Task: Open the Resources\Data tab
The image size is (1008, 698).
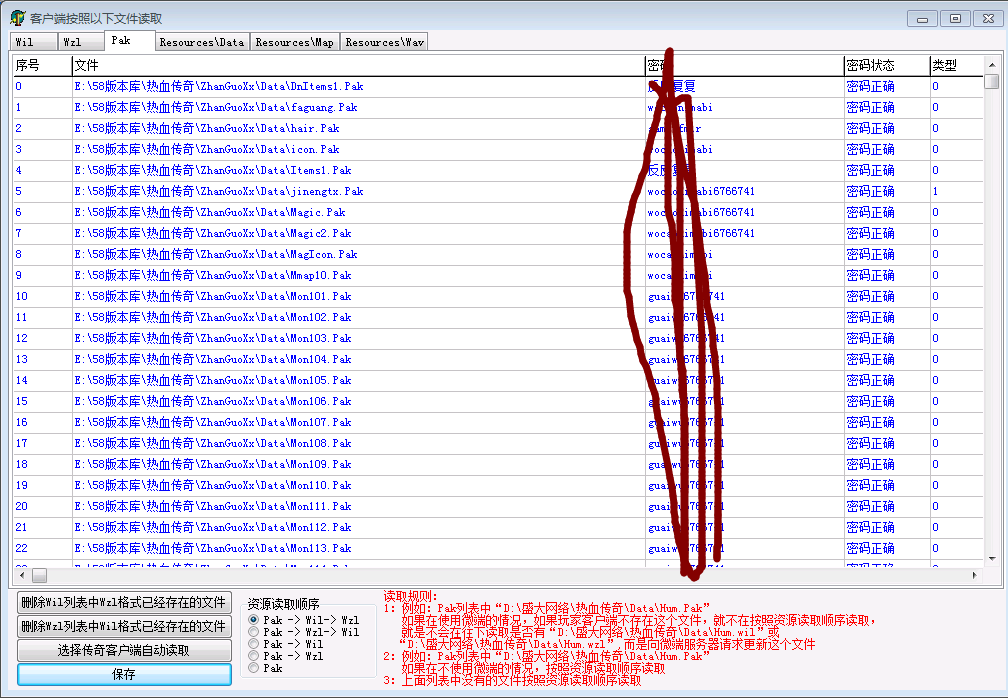Action: coord(202,42)
